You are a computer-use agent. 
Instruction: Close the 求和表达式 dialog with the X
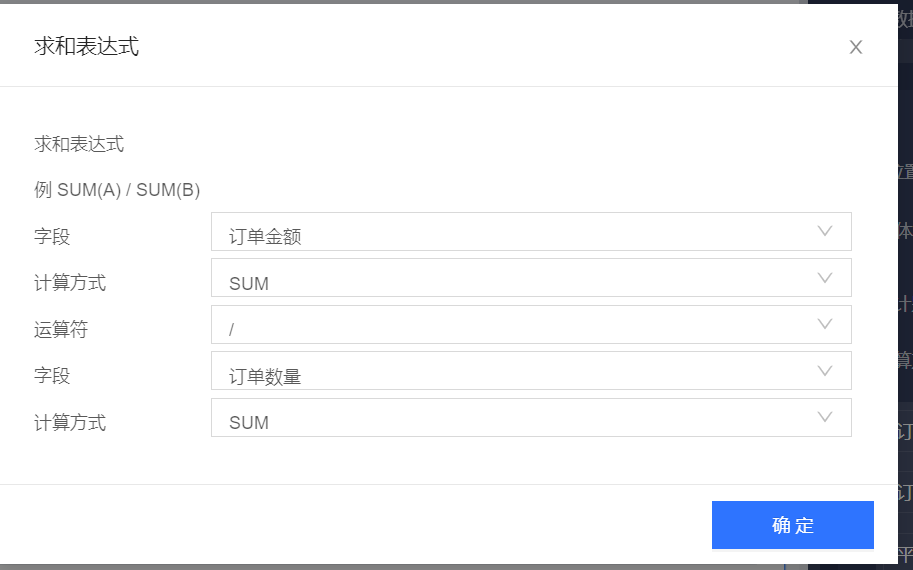(855, 47)
